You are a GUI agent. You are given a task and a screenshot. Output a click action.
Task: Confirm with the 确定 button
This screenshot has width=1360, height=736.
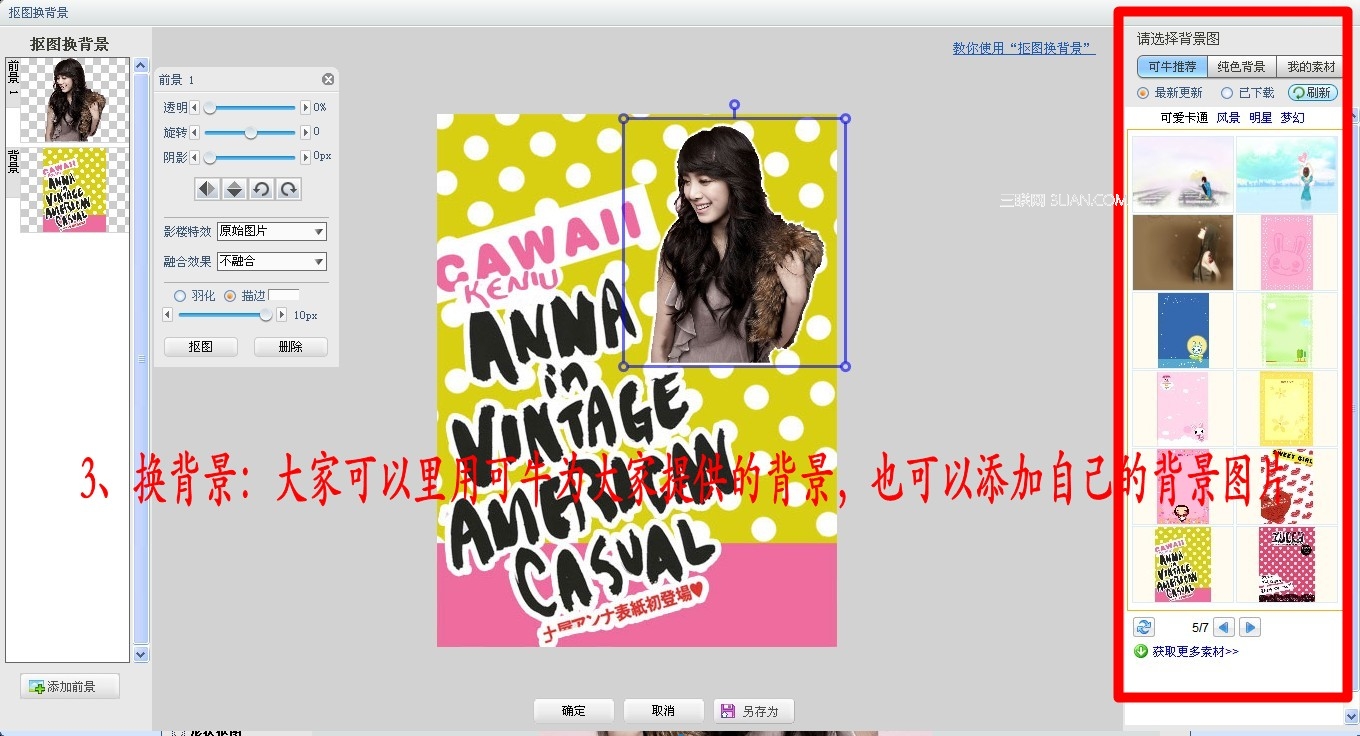(574, 711)
